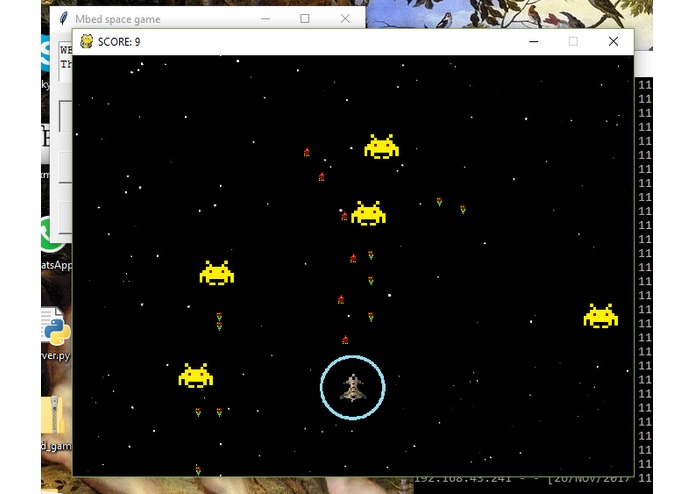The height and width of the screenshot is (494, 695).
Task: Click the "Mbed space game" title text
Action: pyautogui.click(x=117, y=19)
